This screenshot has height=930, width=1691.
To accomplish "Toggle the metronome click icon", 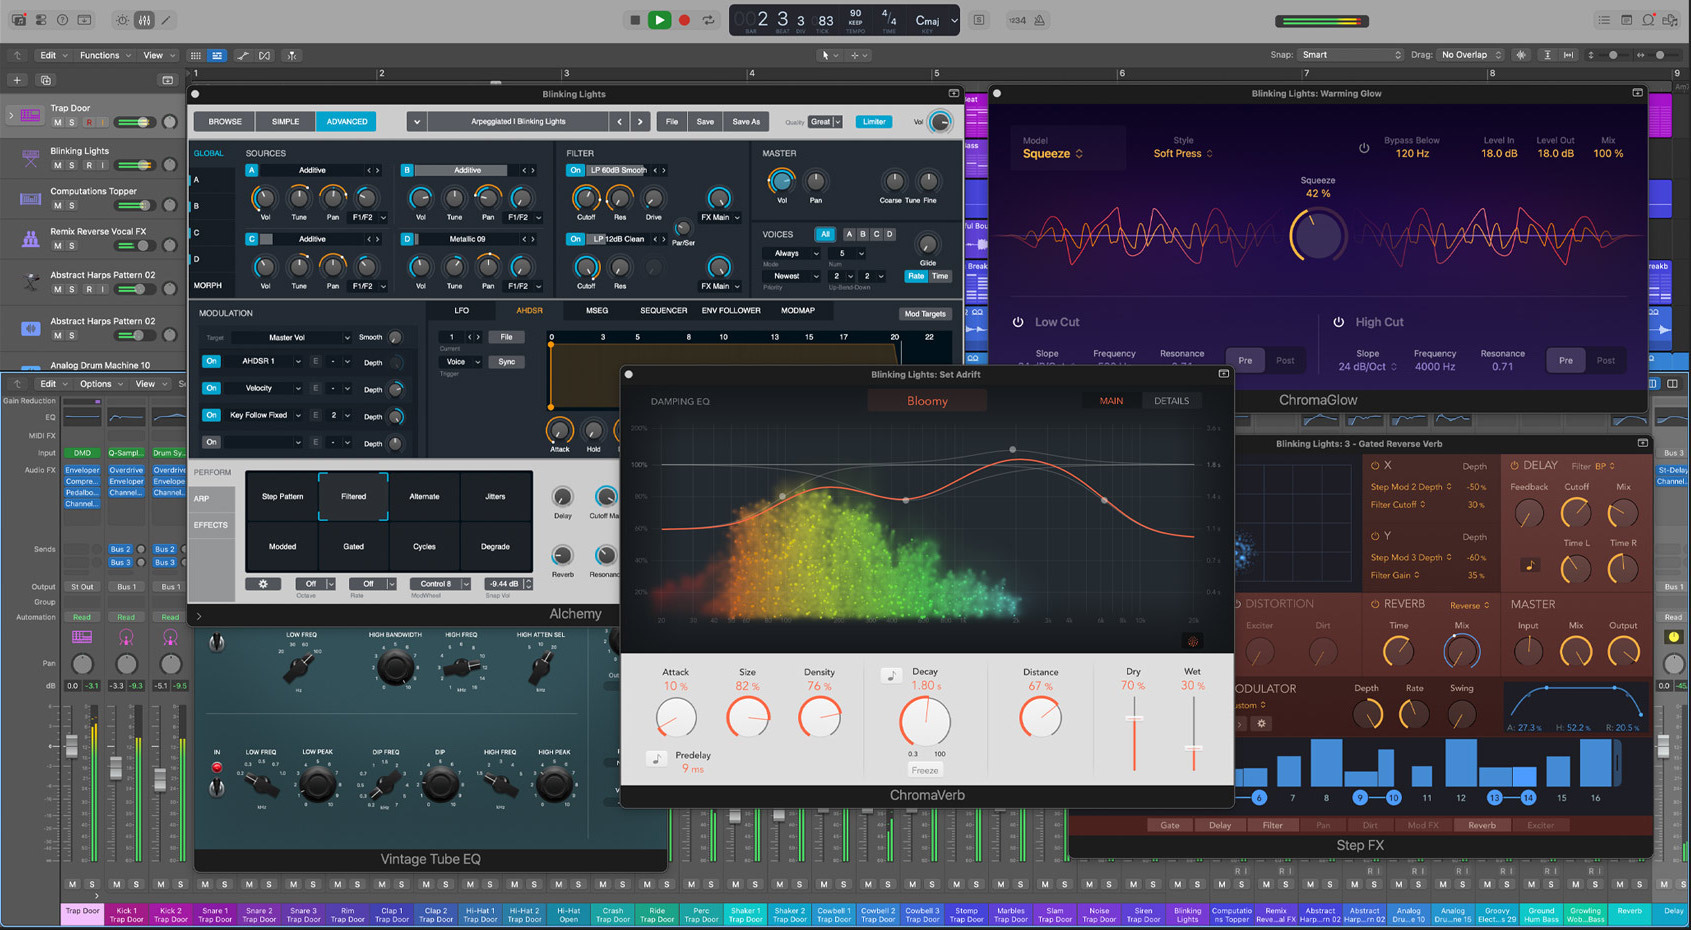I will [x=1040, y=20].
